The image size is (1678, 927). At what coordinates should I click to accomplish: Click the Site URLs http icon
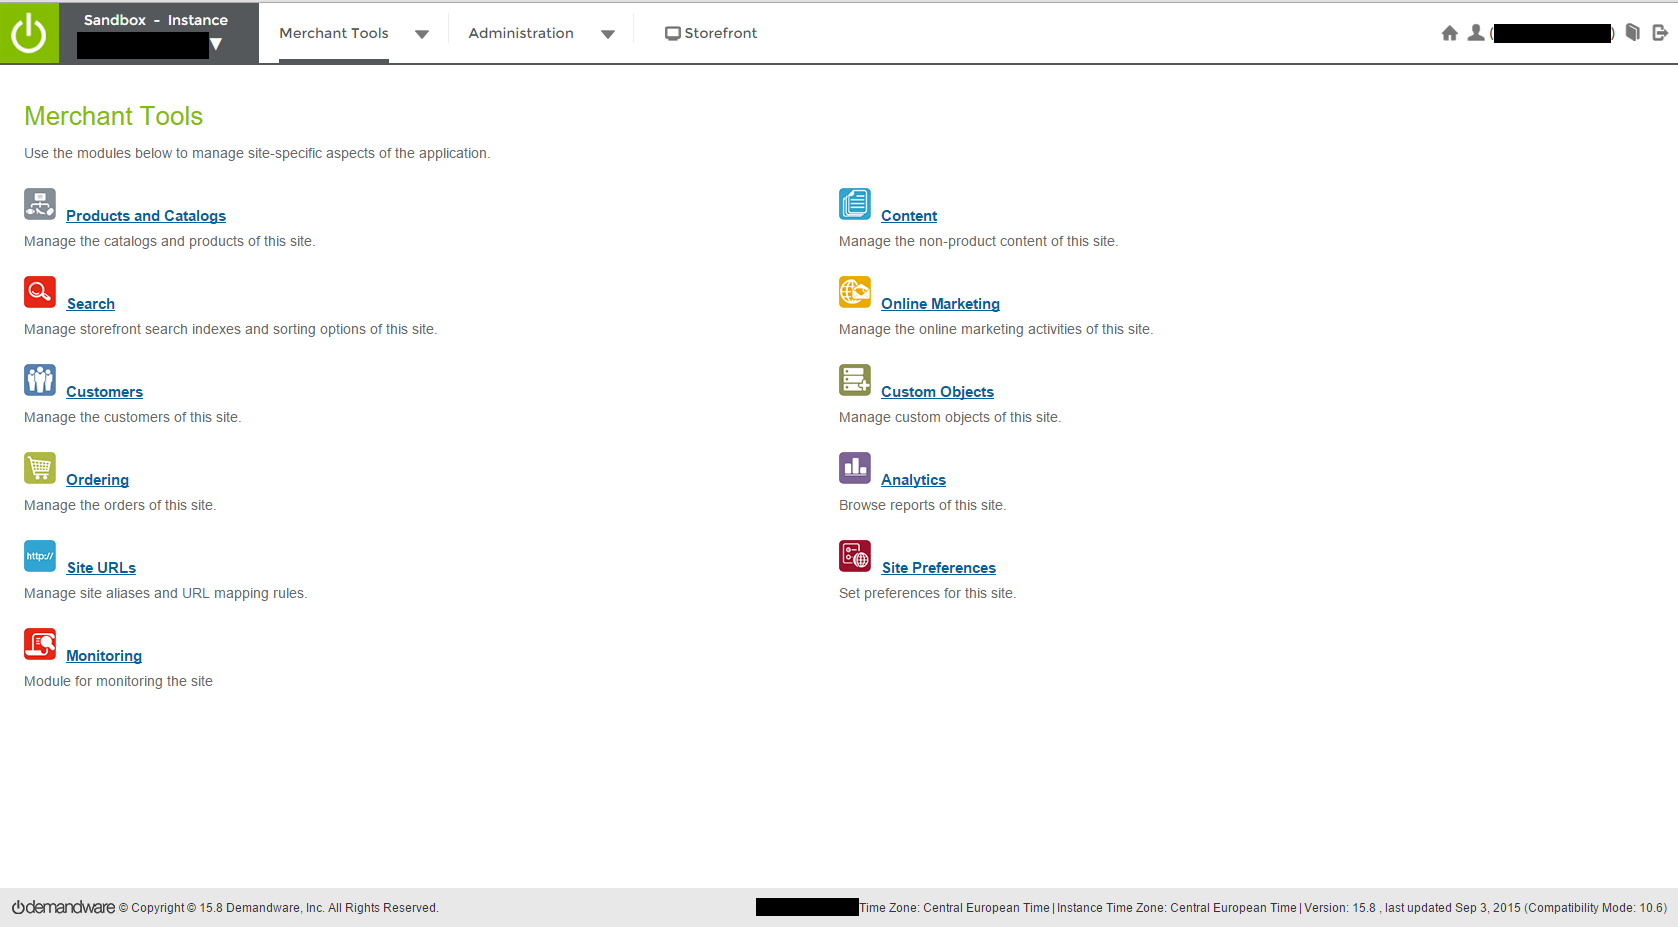[40, 556]
